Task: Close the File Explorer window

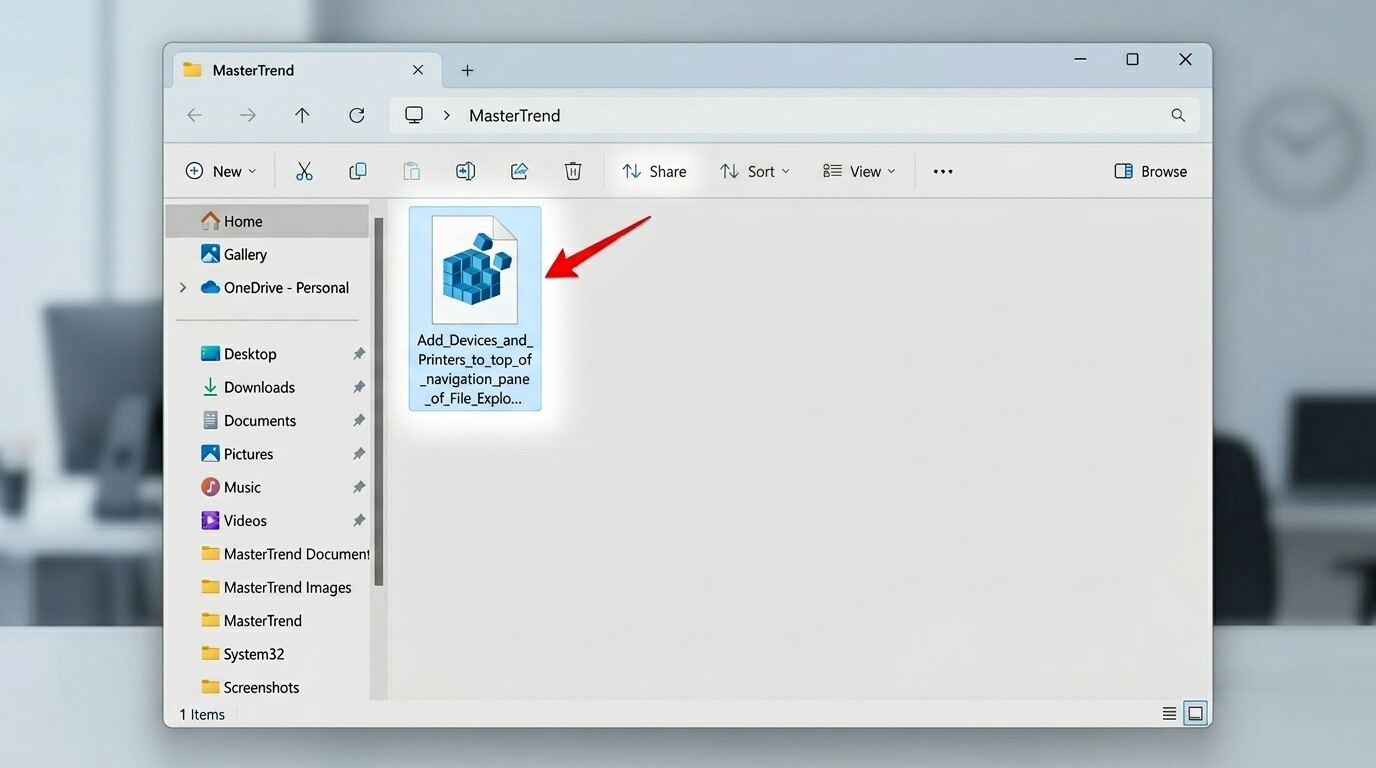Action: coord(1185,60)
